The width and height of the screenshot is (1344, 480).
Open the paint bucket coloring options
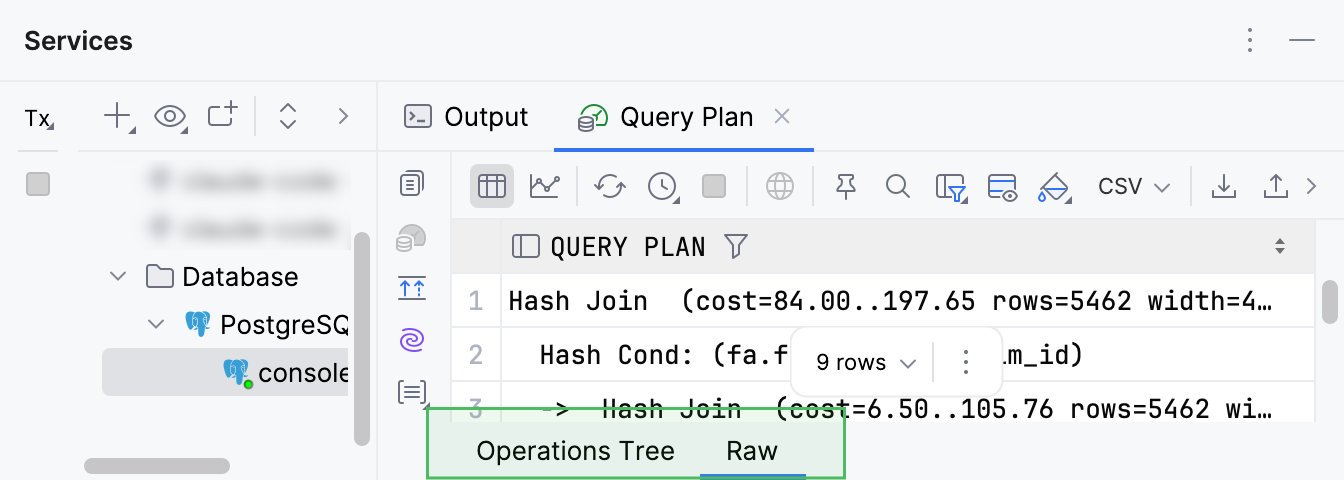pyautogui.click(x=1055, y=187)
